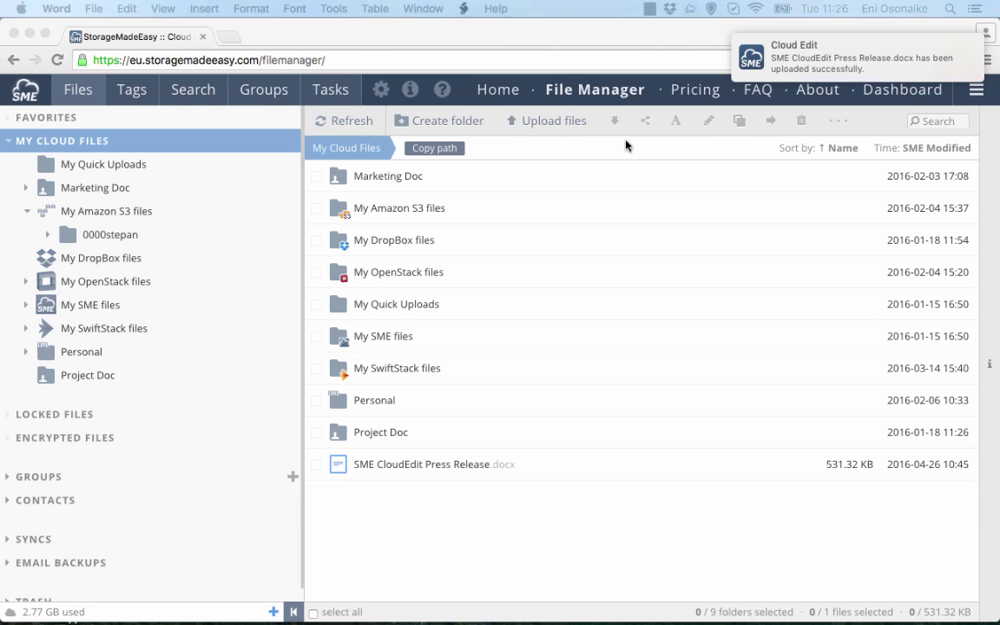
Task: Click the SwiftStack icon in sidebar tree
Action: (46, 328)
